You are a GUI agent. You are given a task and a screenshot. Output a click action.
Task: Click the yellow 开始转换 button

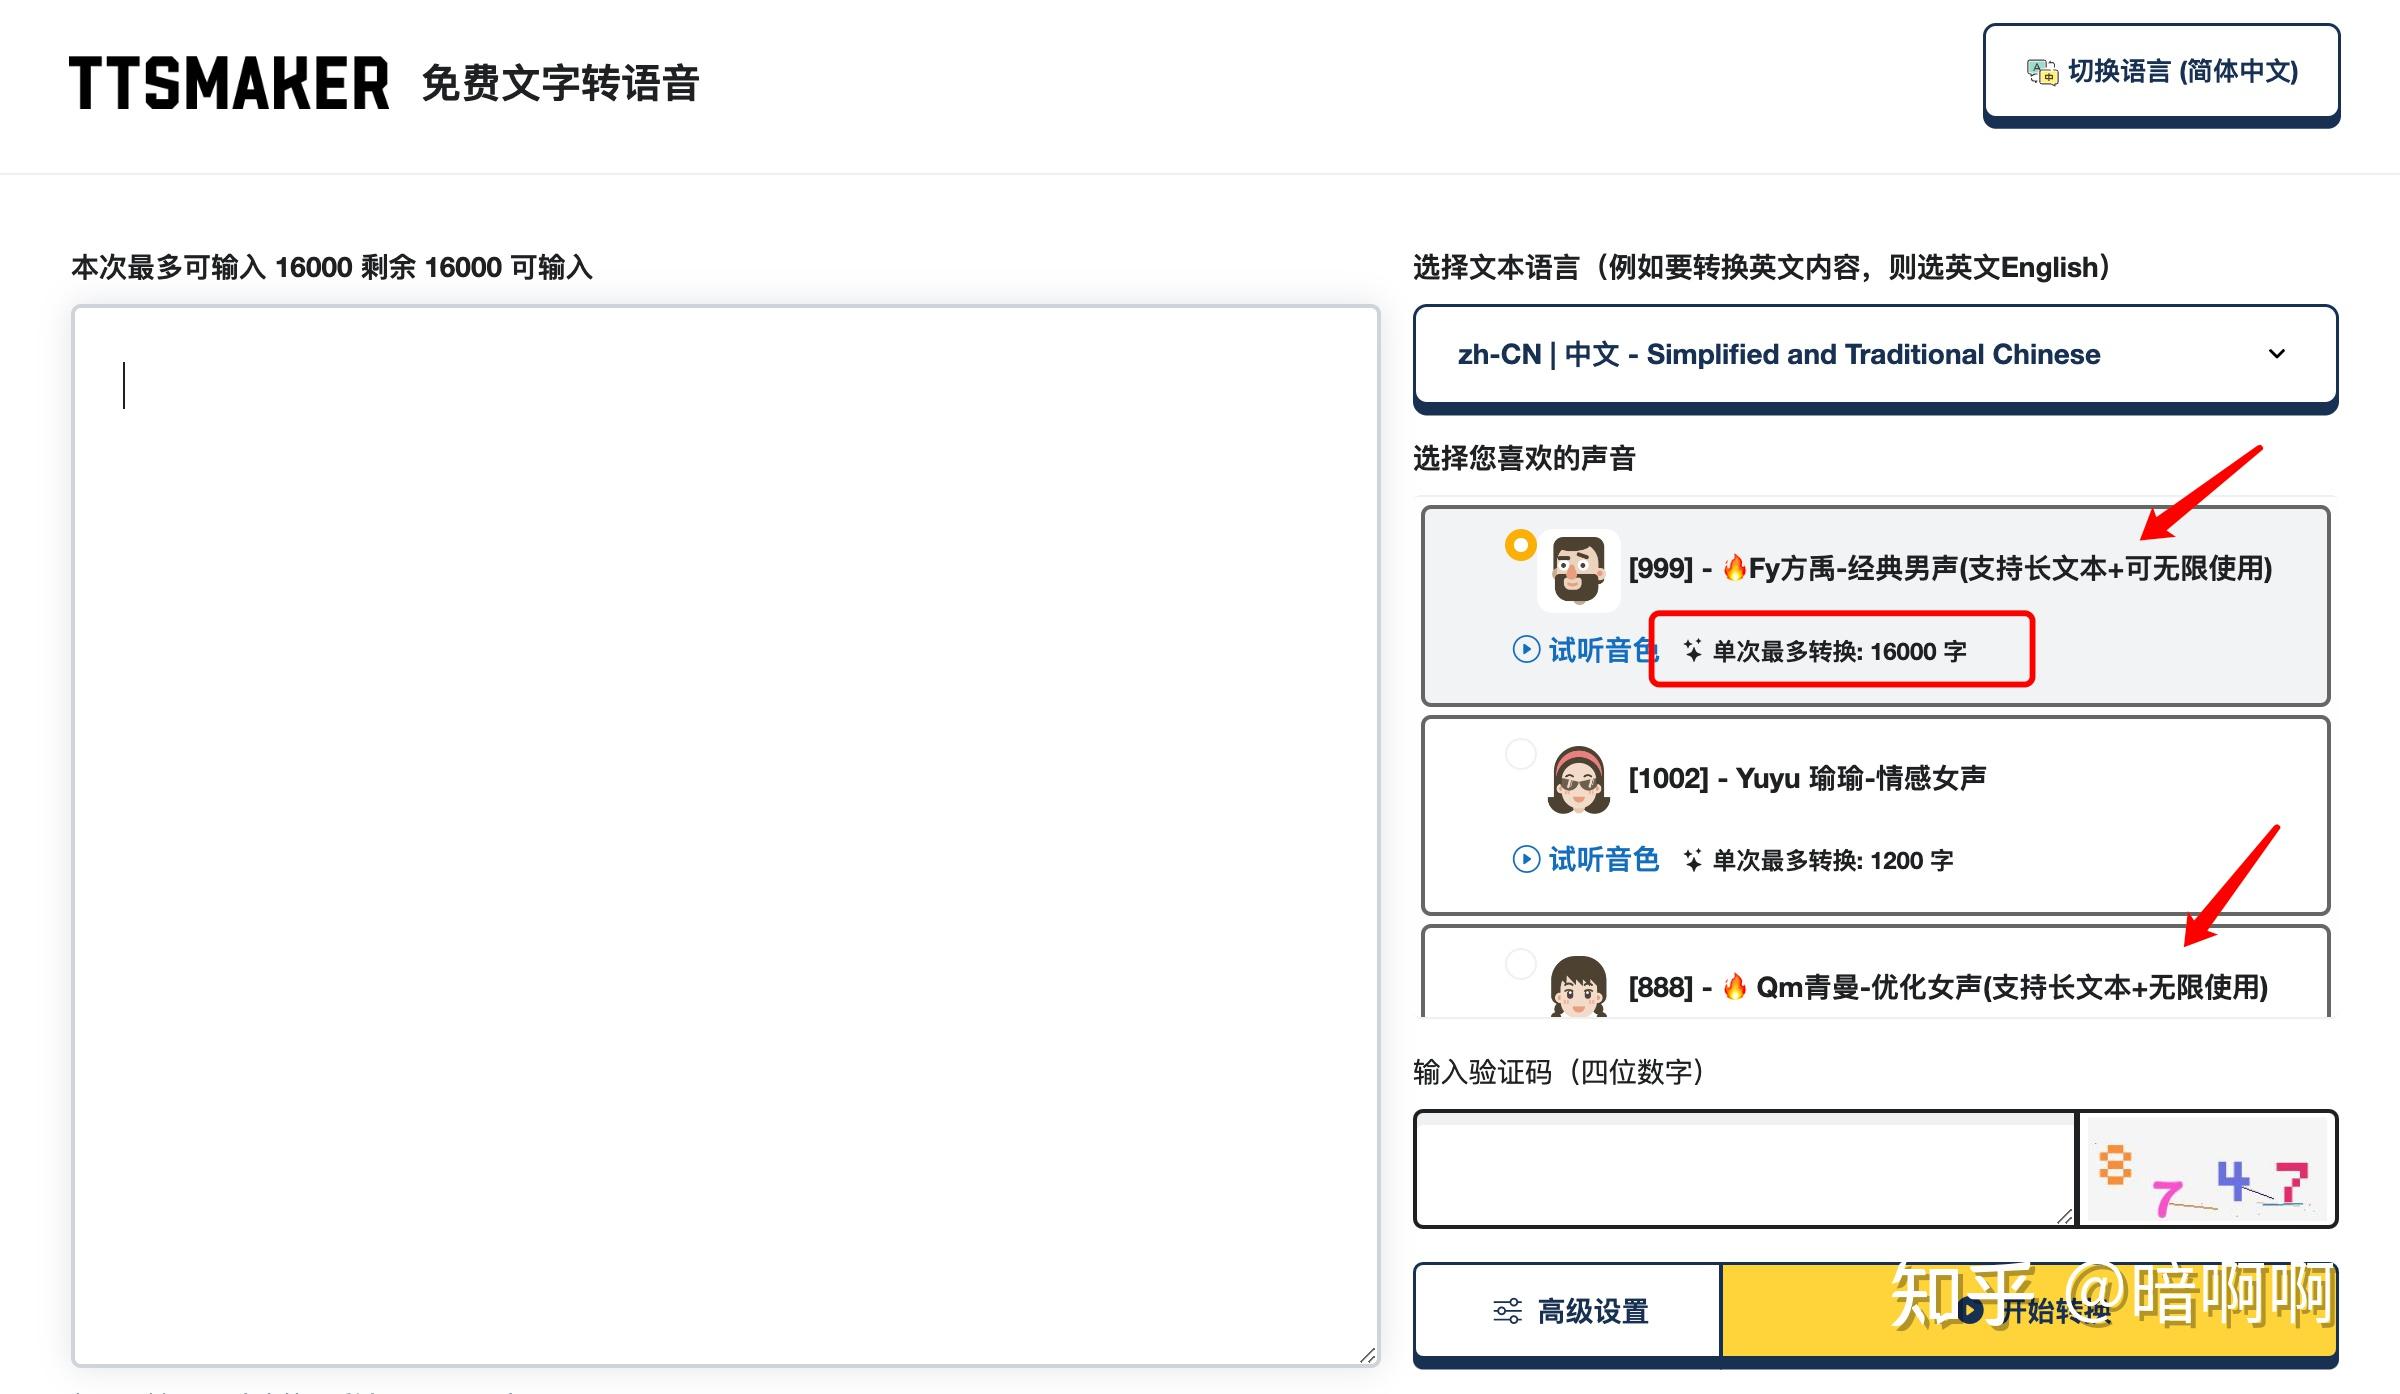[x=2028, y=1310]
